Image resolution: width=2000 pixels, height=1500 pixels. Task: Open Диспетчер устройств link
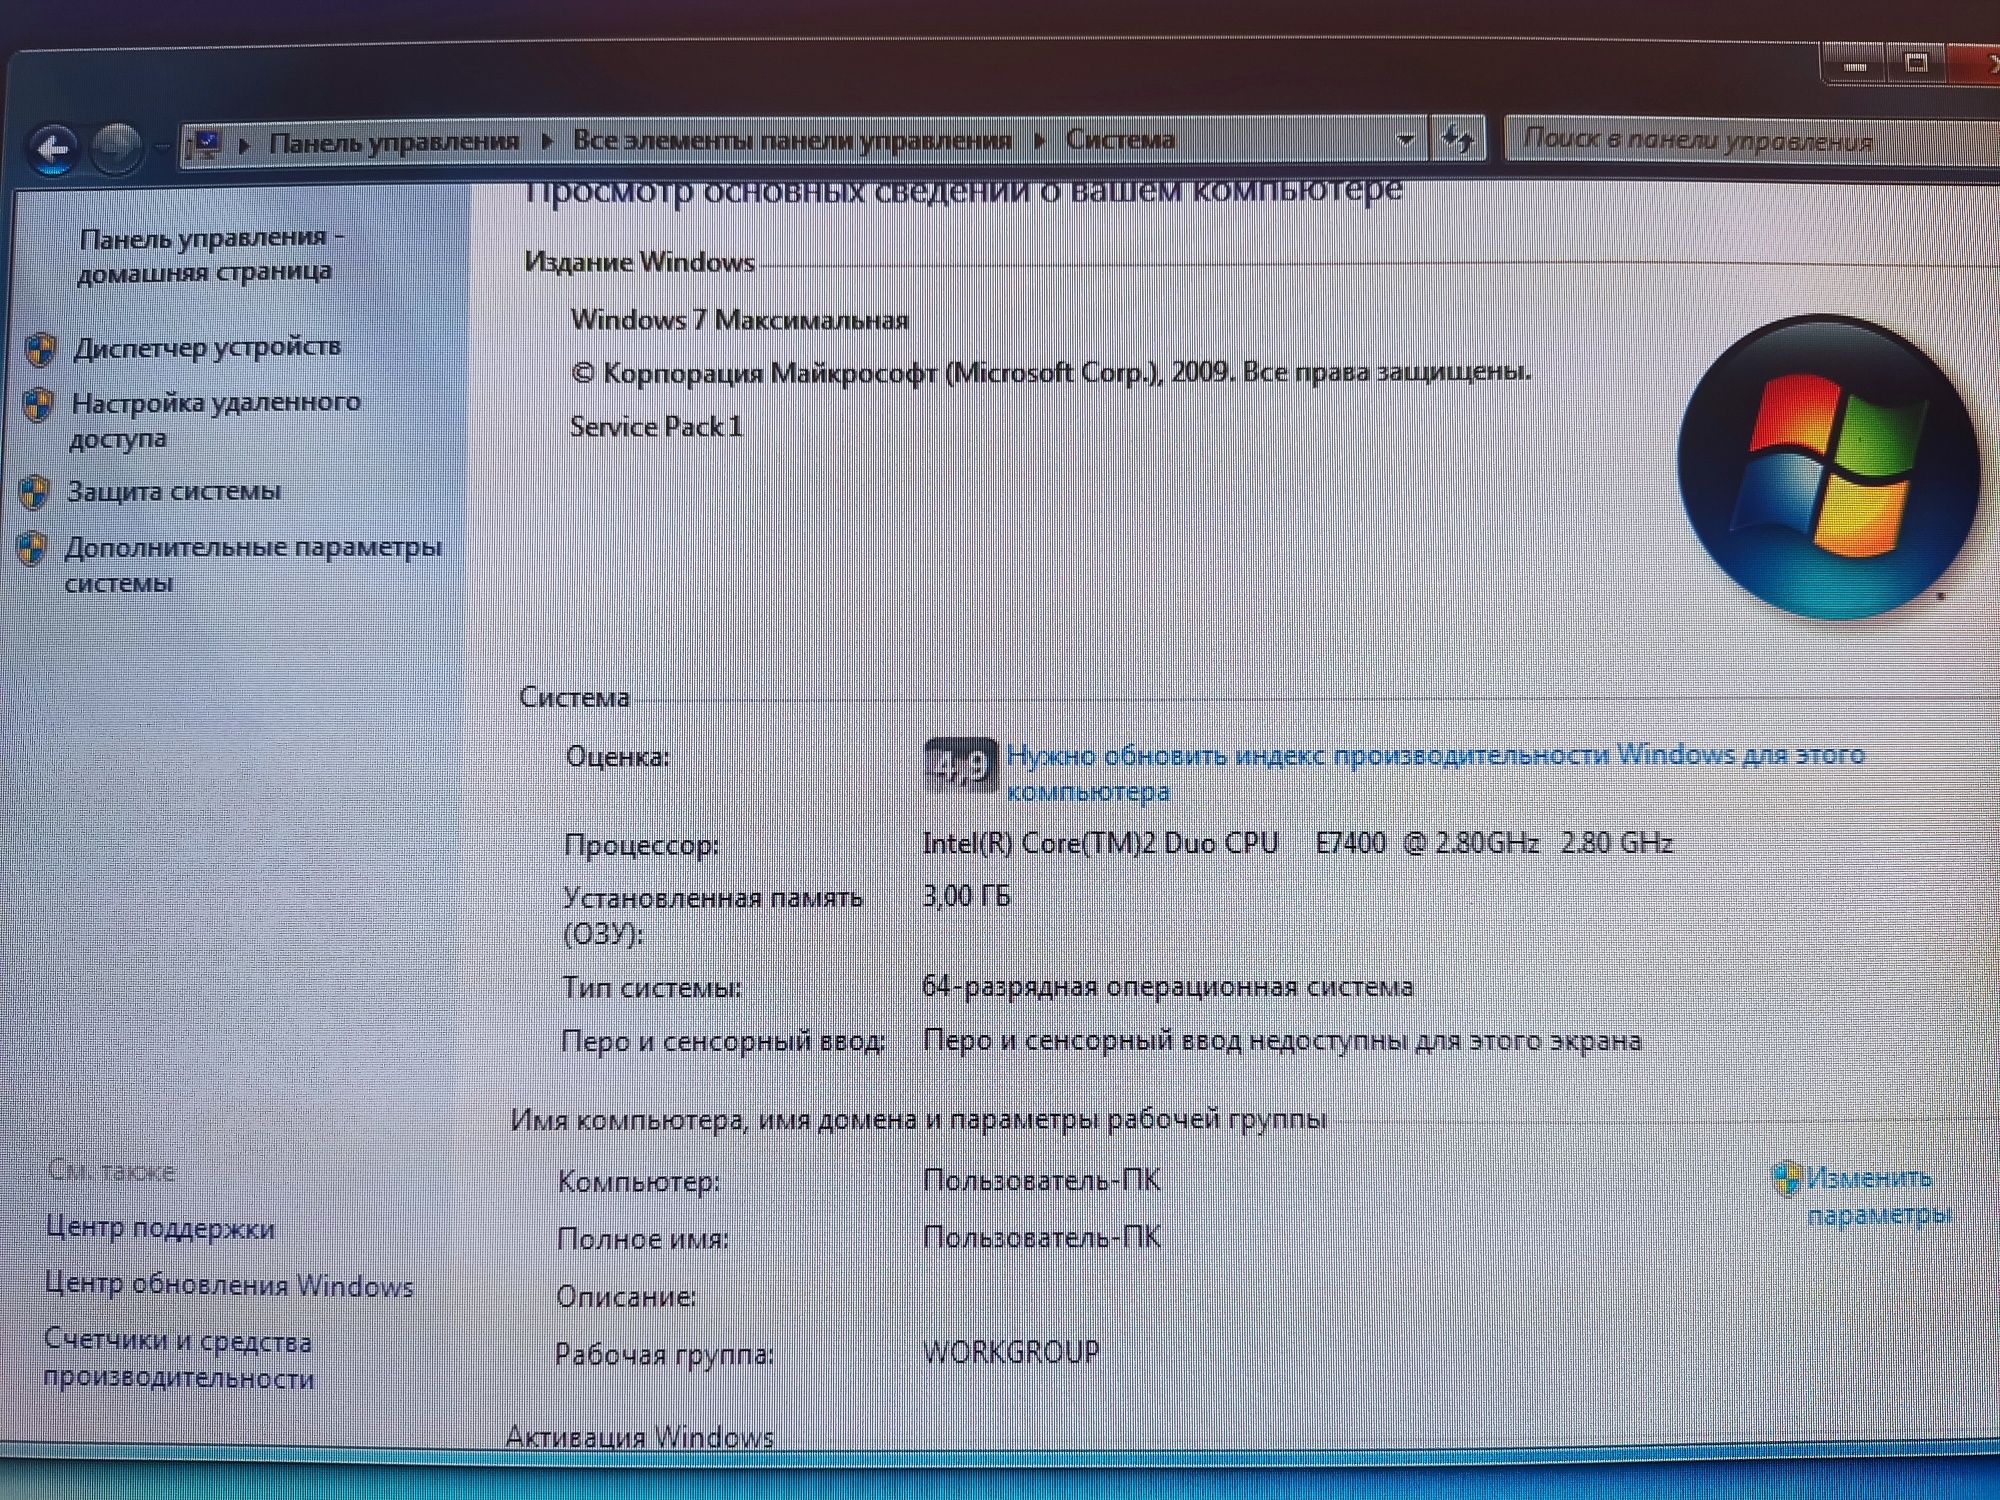207,348
